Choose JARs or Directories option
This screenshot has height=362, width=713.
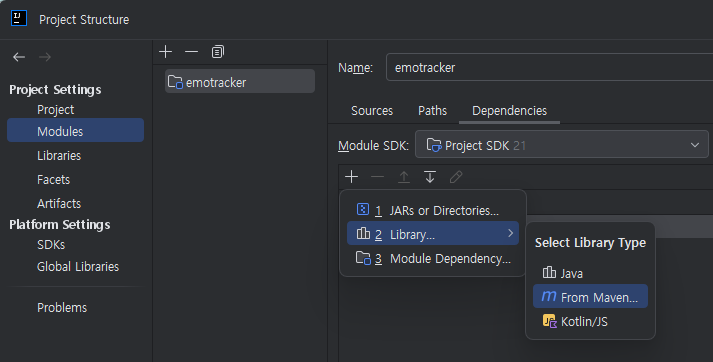tap(432, 210)
